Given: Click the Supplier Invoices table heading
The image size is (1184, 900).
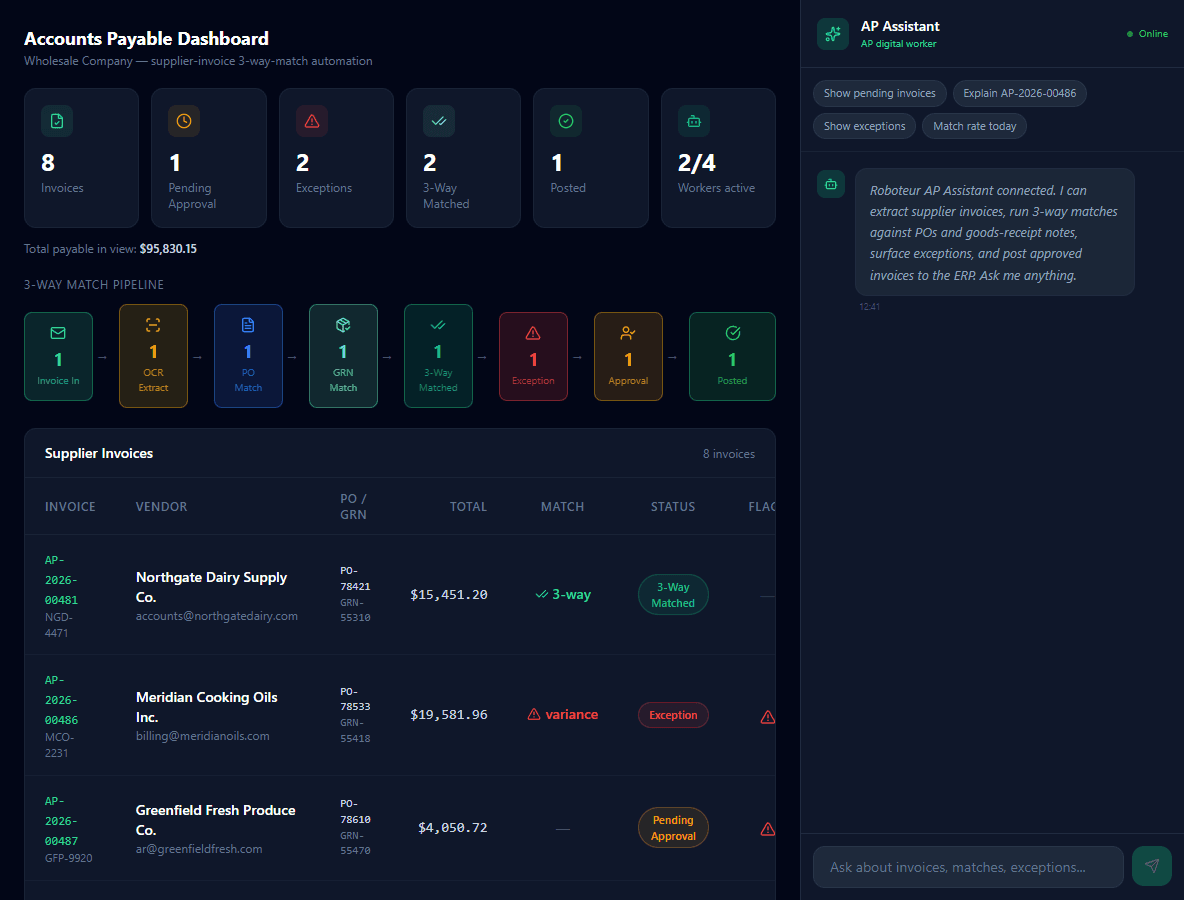Looking at the screenshot, I should click(99, 453).
